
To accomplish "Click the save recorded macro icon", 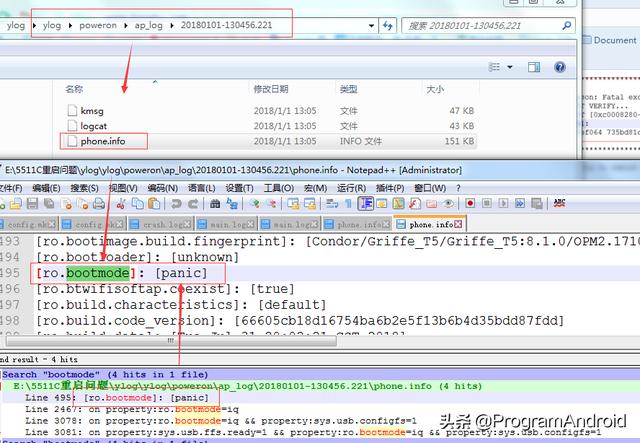I will [x=537, y=203].
